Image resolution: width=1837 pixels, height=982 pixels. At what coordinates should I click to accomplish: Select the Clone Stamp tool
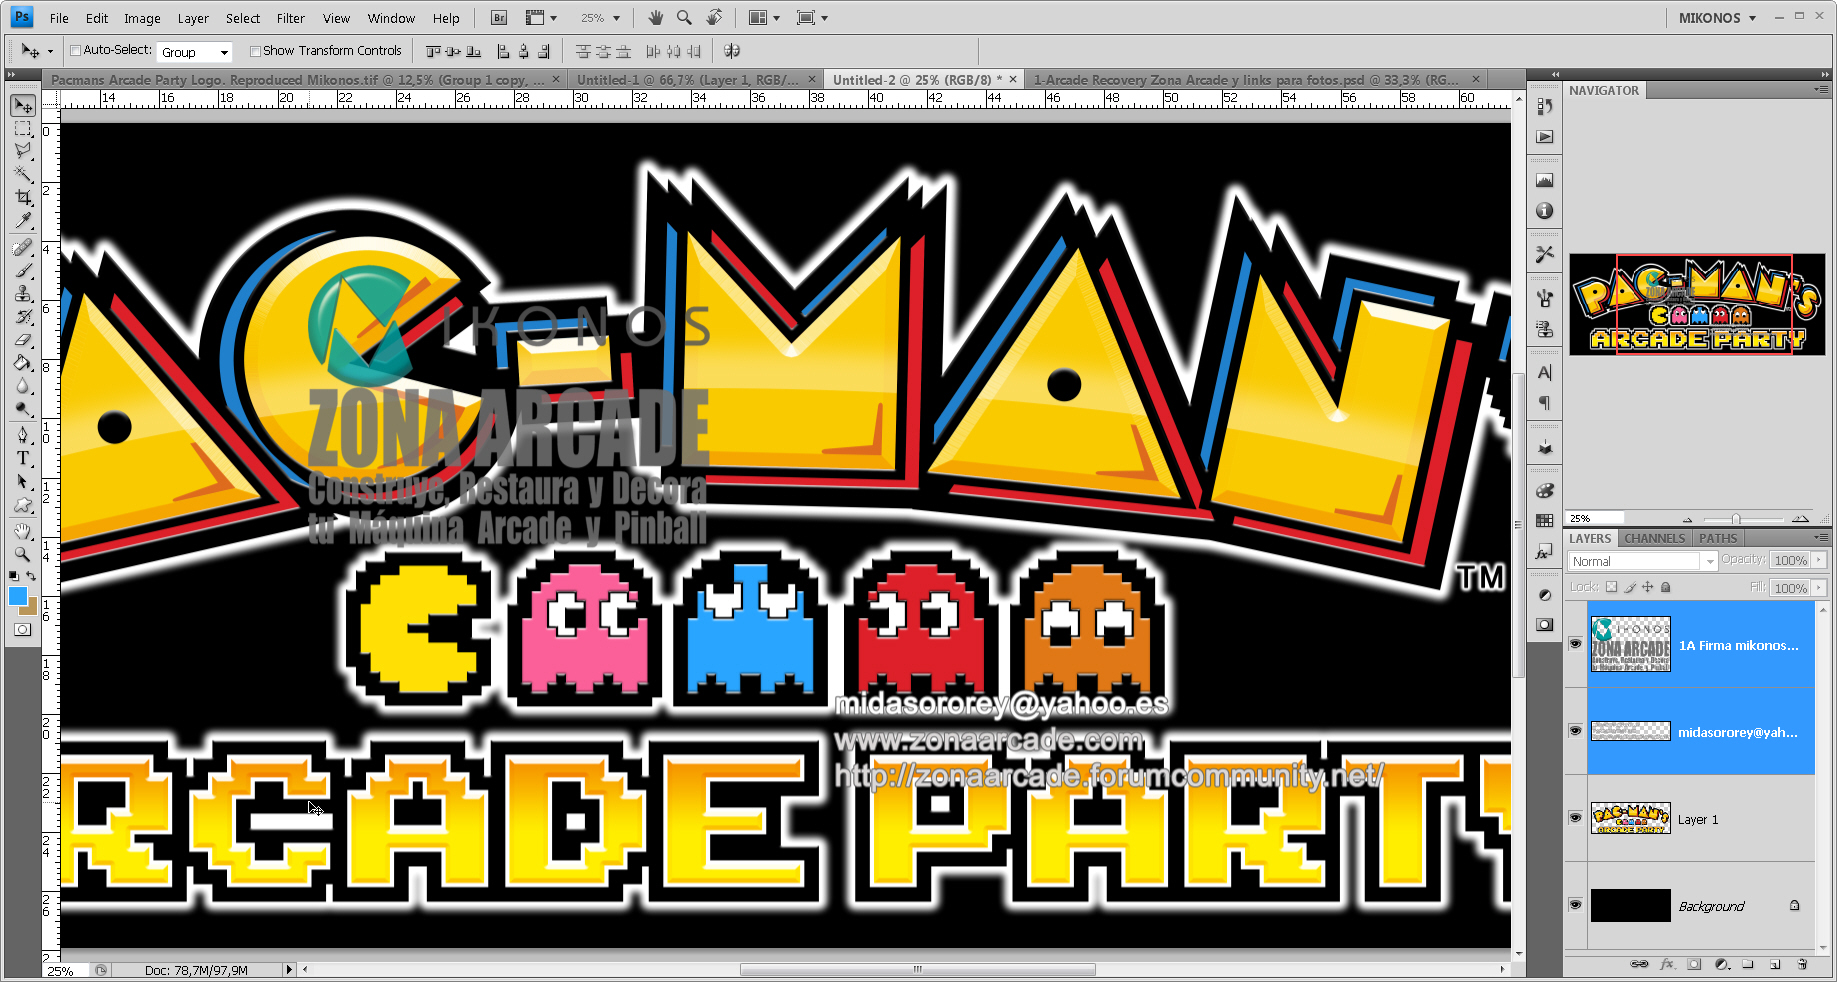click(x=23, y=293)
